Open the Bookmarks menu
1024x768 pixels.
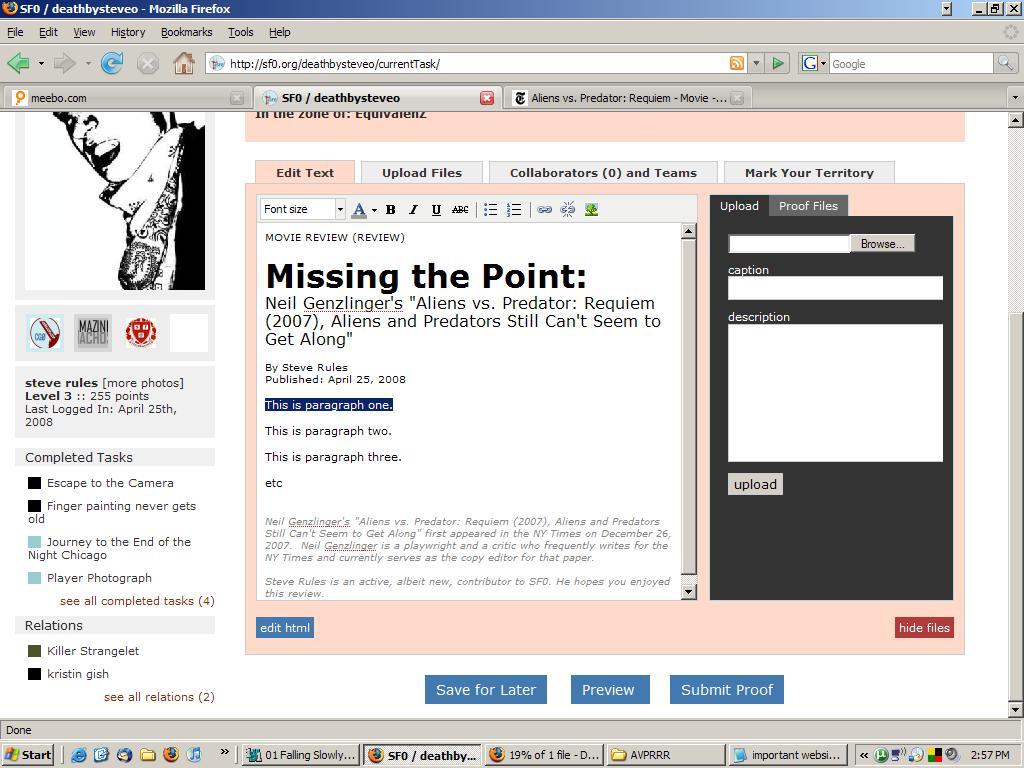(186, 32)
